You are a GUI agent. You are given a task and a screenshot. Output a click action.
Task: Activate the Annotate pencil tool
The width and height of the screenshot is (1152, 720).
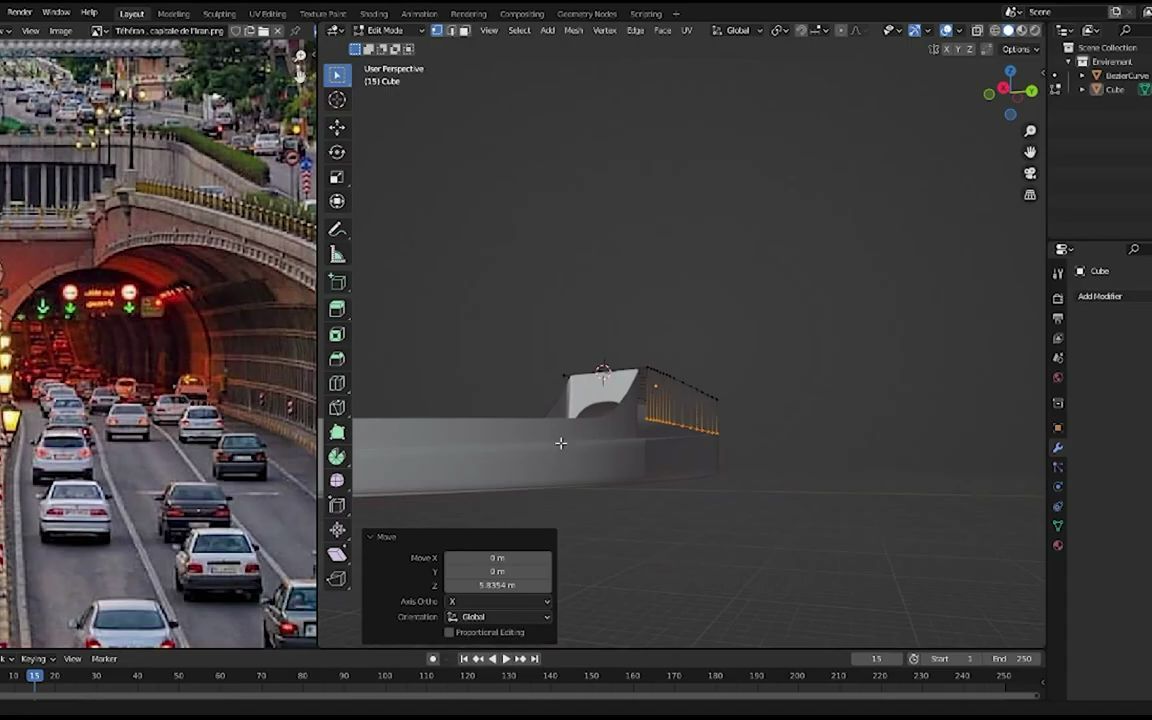point(337,229)
